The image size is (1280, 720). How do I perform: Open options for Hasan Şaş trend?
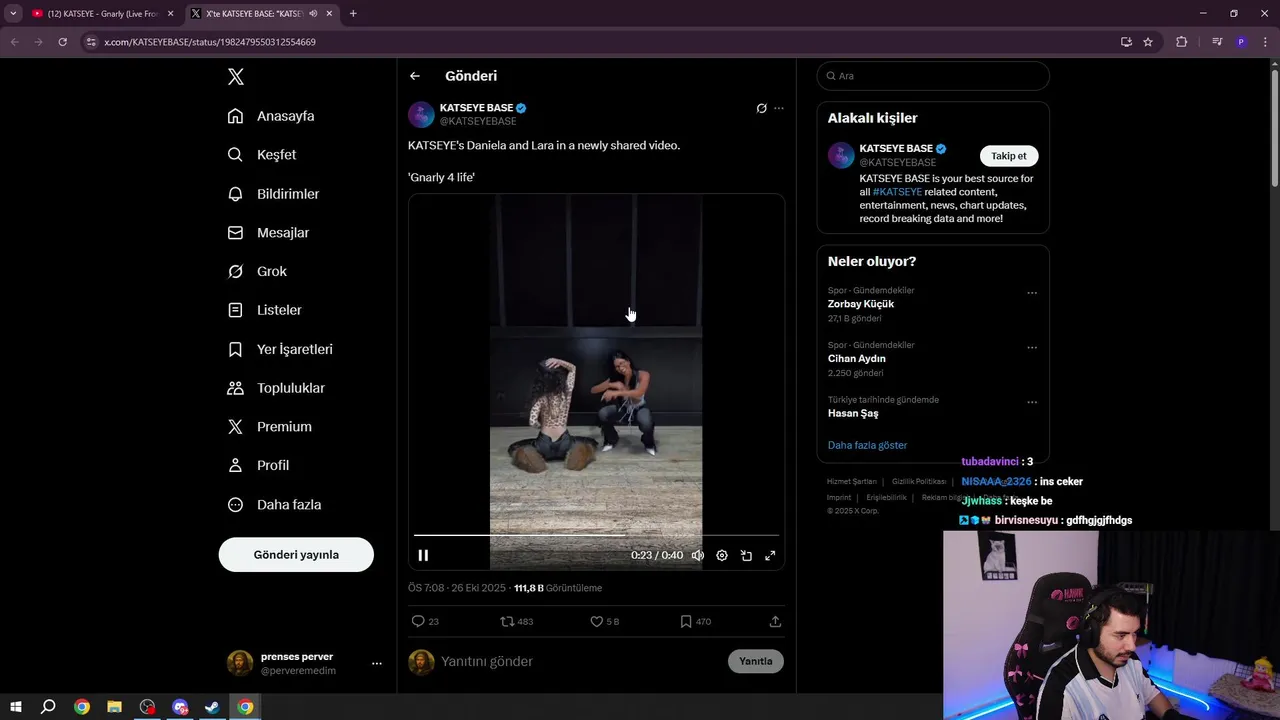tap(1032, 402)
